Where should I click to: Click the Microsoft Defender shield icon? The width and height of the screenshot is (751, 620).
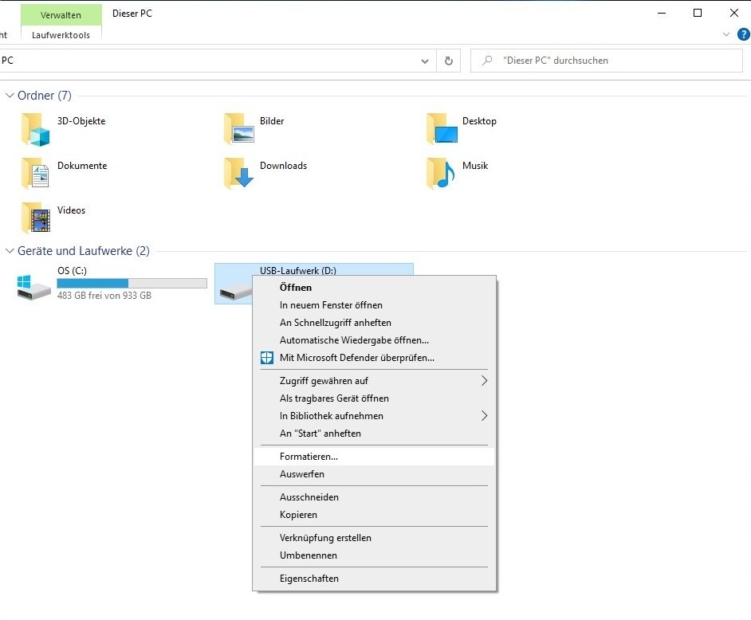point(267,358)
